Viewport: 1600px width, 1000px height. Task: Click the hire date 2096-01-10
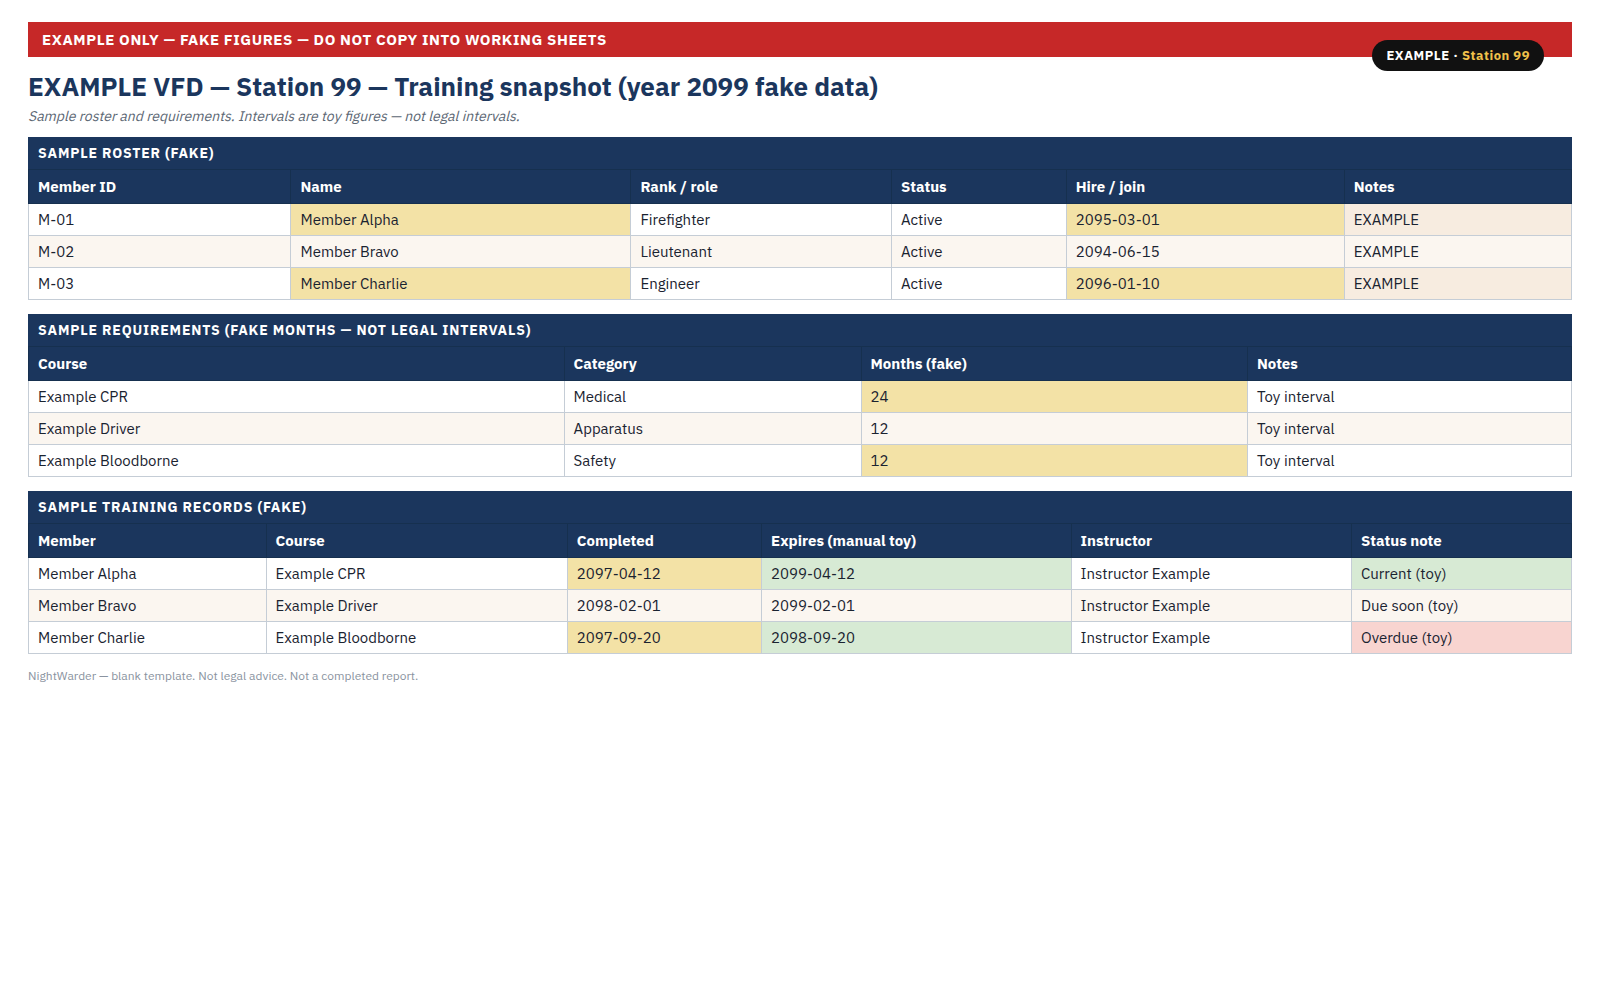coord(1205,284)
